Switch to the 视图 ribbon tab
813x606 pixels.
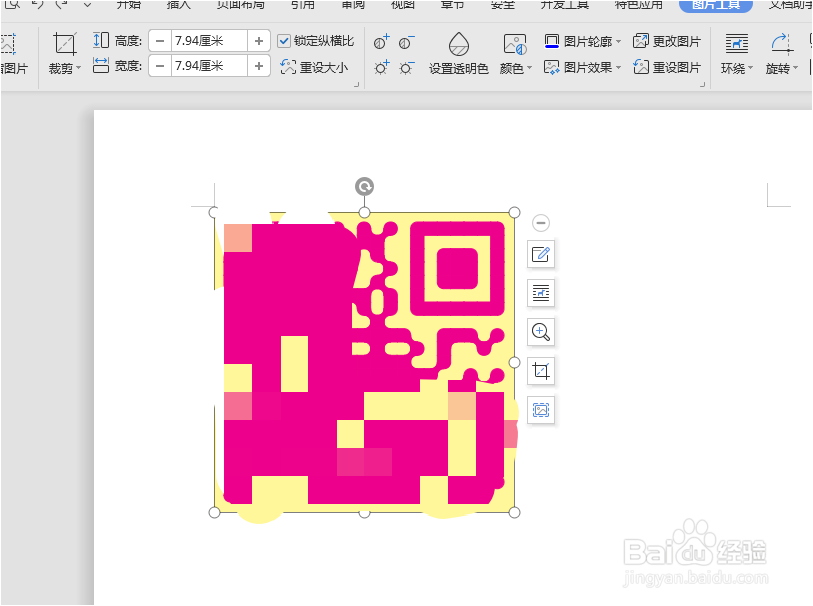pos(402,5)
